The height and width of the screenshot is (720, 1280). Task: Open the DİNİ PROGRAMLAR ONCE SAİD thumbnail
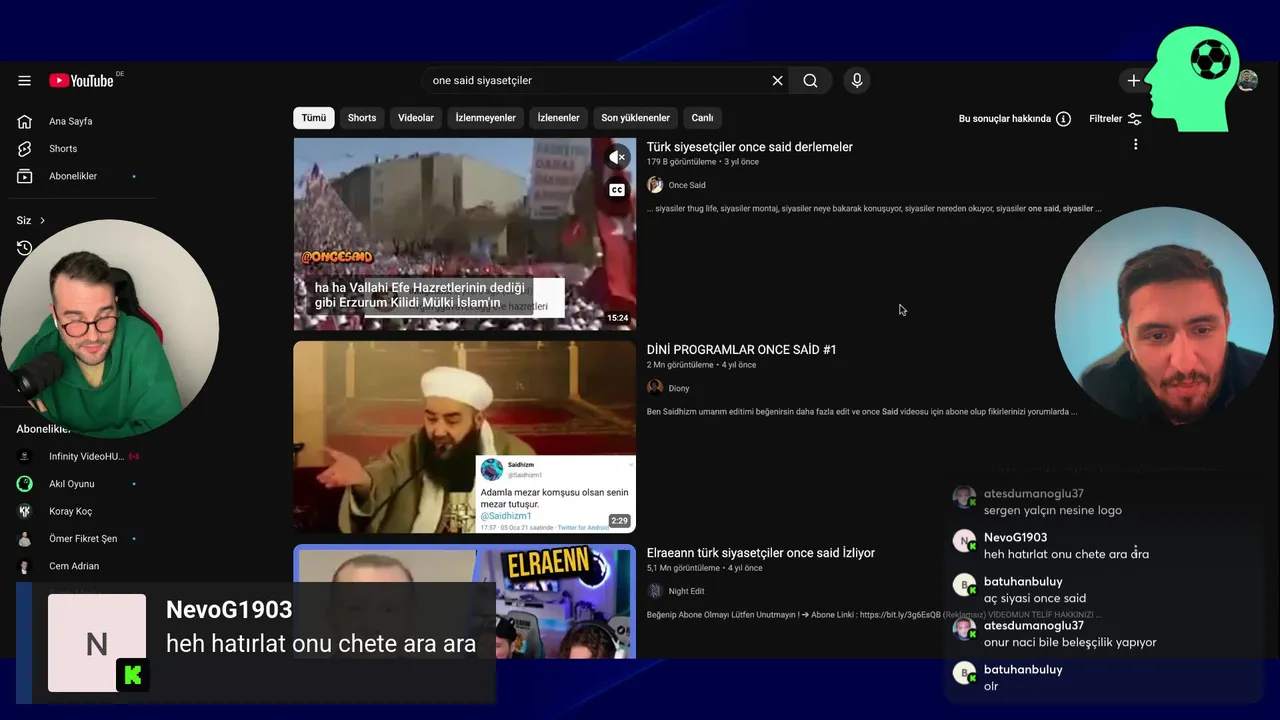pyautogui.click(x=464, y=437)
